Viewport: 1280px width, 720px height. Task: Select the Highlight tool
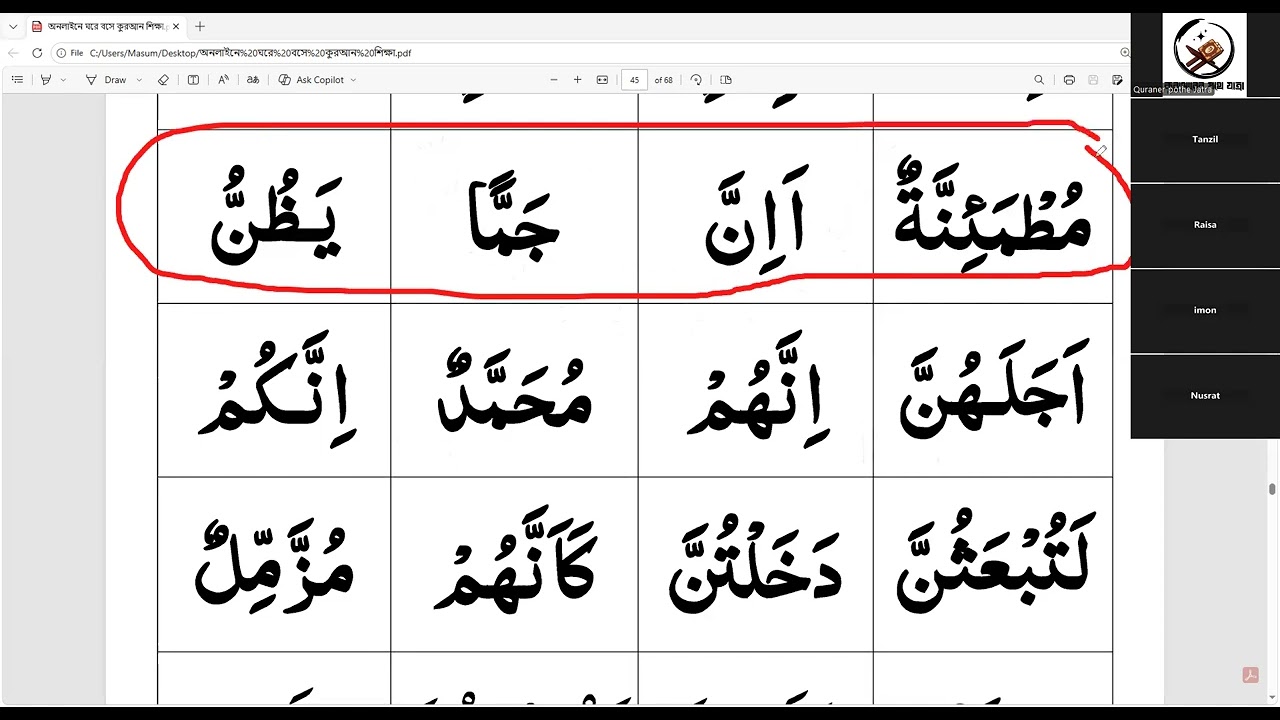[45, 80]
